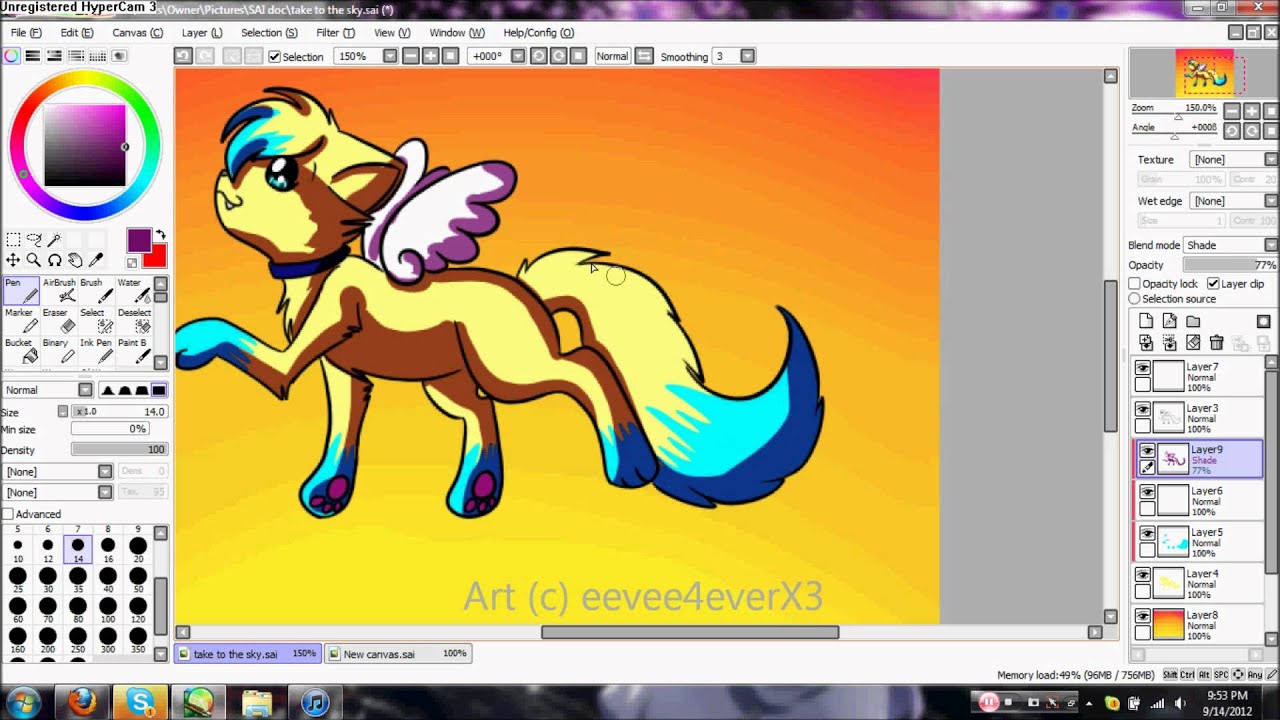The height and width of the screenshot is (720, 1280).
Task: Click the layer Opacity slider
Action: [1230, 265]
